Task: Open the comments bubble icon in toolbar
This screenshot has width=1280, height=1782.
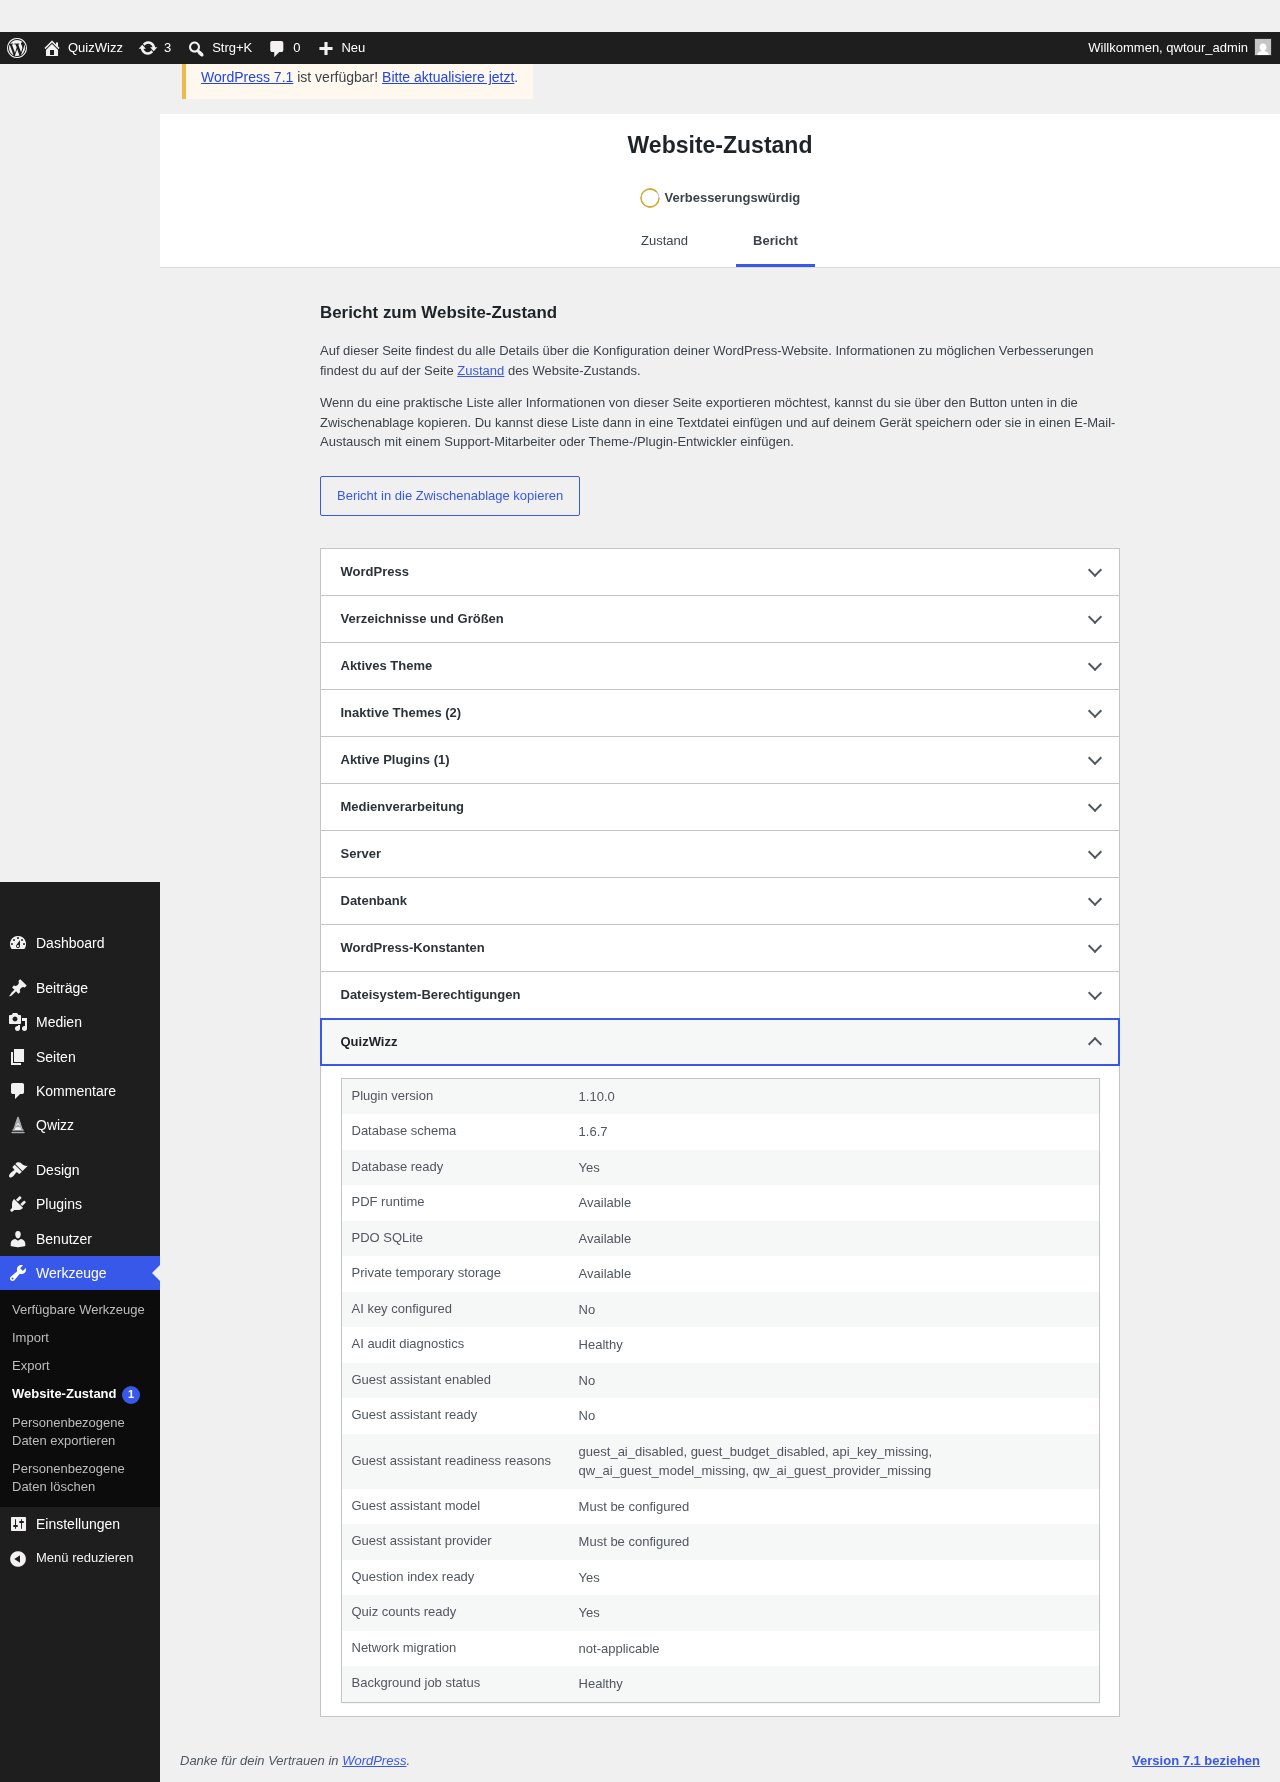Action: coord(277,48)
